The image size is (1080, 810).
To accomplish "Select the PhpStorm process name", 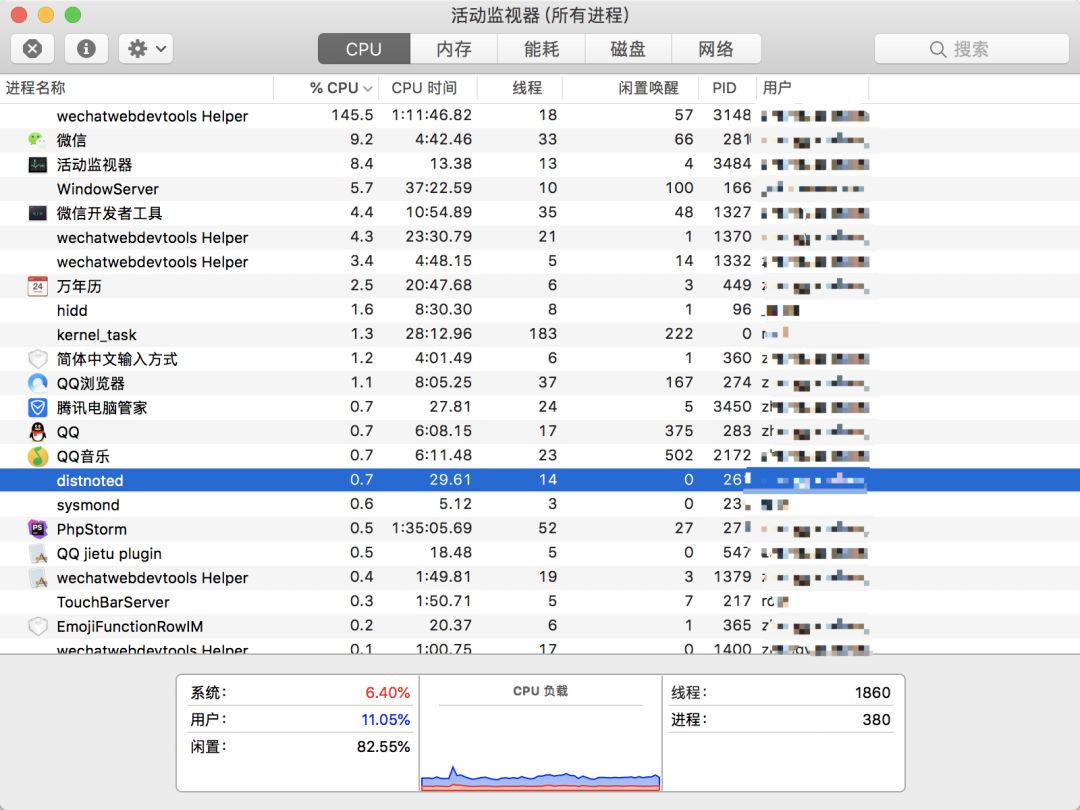I will (92, 529).
